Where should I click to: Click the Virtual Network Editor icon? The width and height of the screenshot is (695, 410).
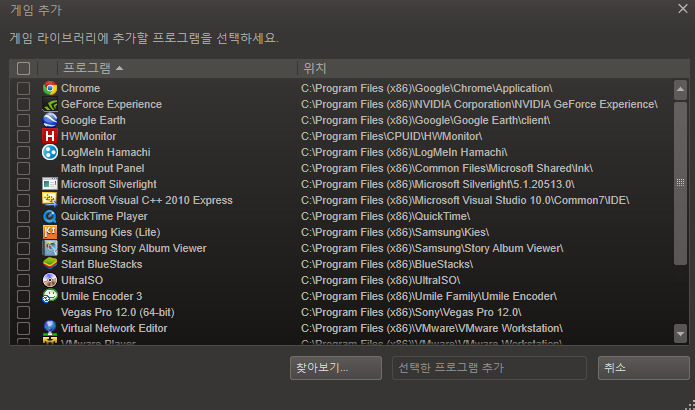[x=50, y=328]
